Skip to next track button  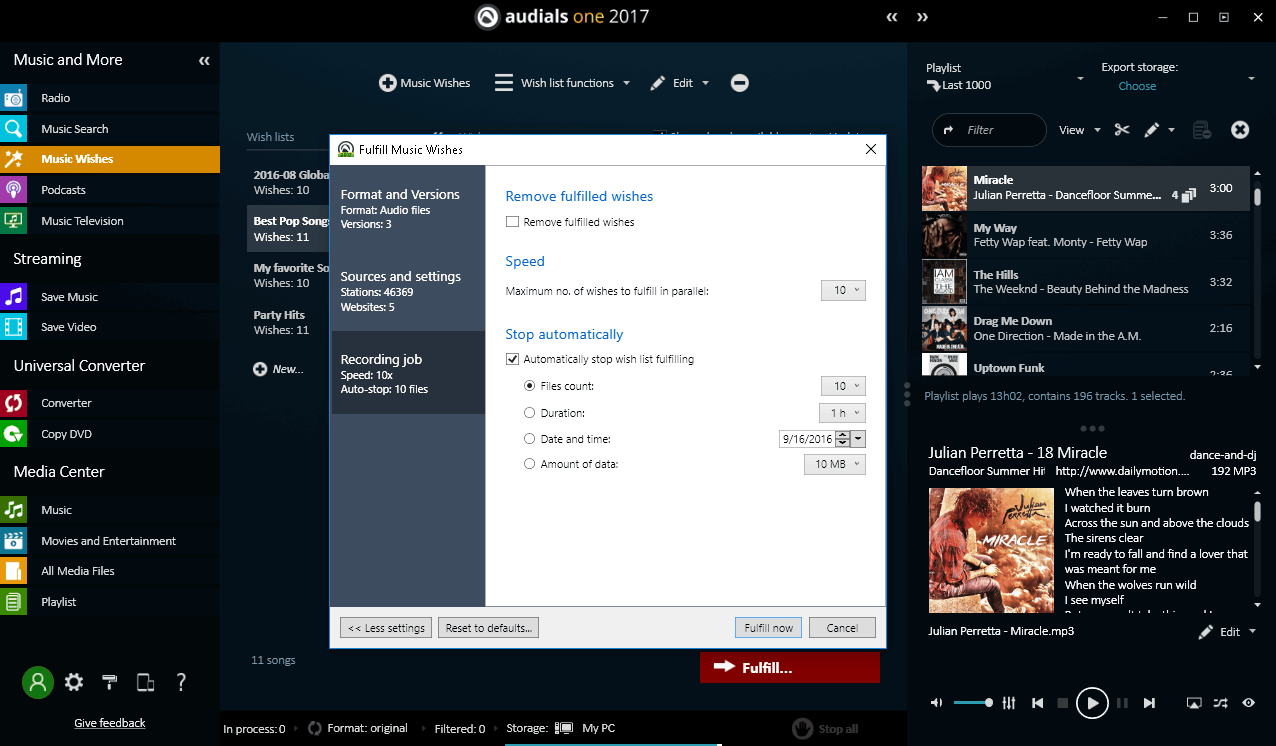(x=1150, y=703)
